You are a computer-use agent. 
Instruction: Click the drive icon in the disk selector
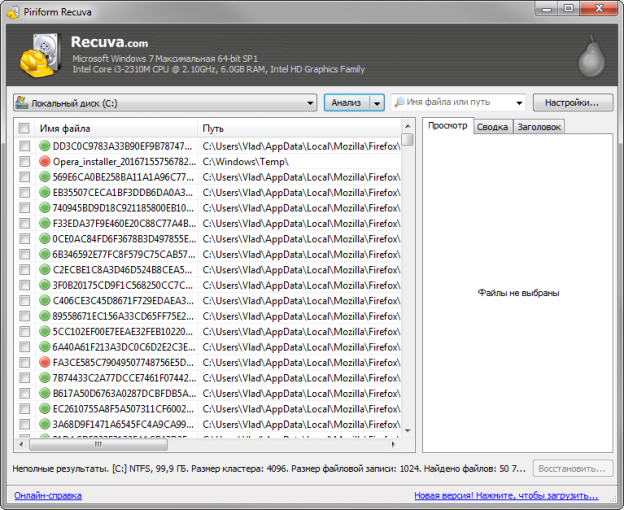click(x=23, y=103)
